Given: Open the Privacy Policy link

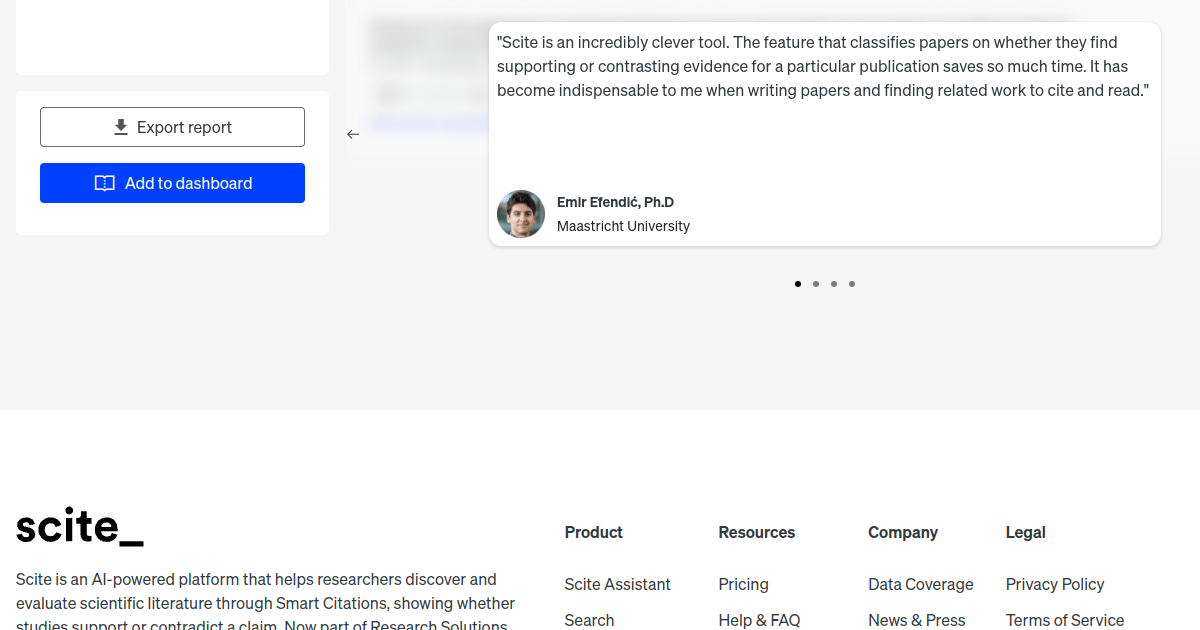Looking at the screenshot, I should pyautogui.click(x=1055, y=584).
